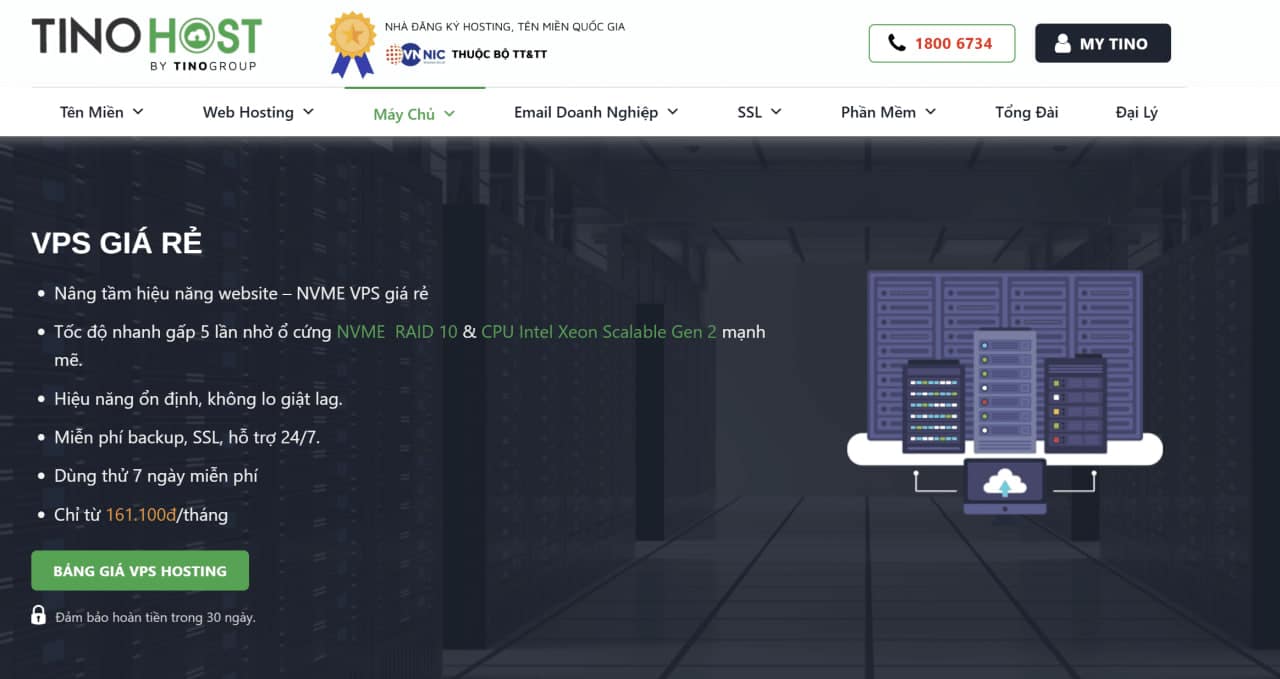Click 'Dùng thử 7 ngày miễn phí' bullet
This screenshot has width=1280, height=679.
coord(156,476)
